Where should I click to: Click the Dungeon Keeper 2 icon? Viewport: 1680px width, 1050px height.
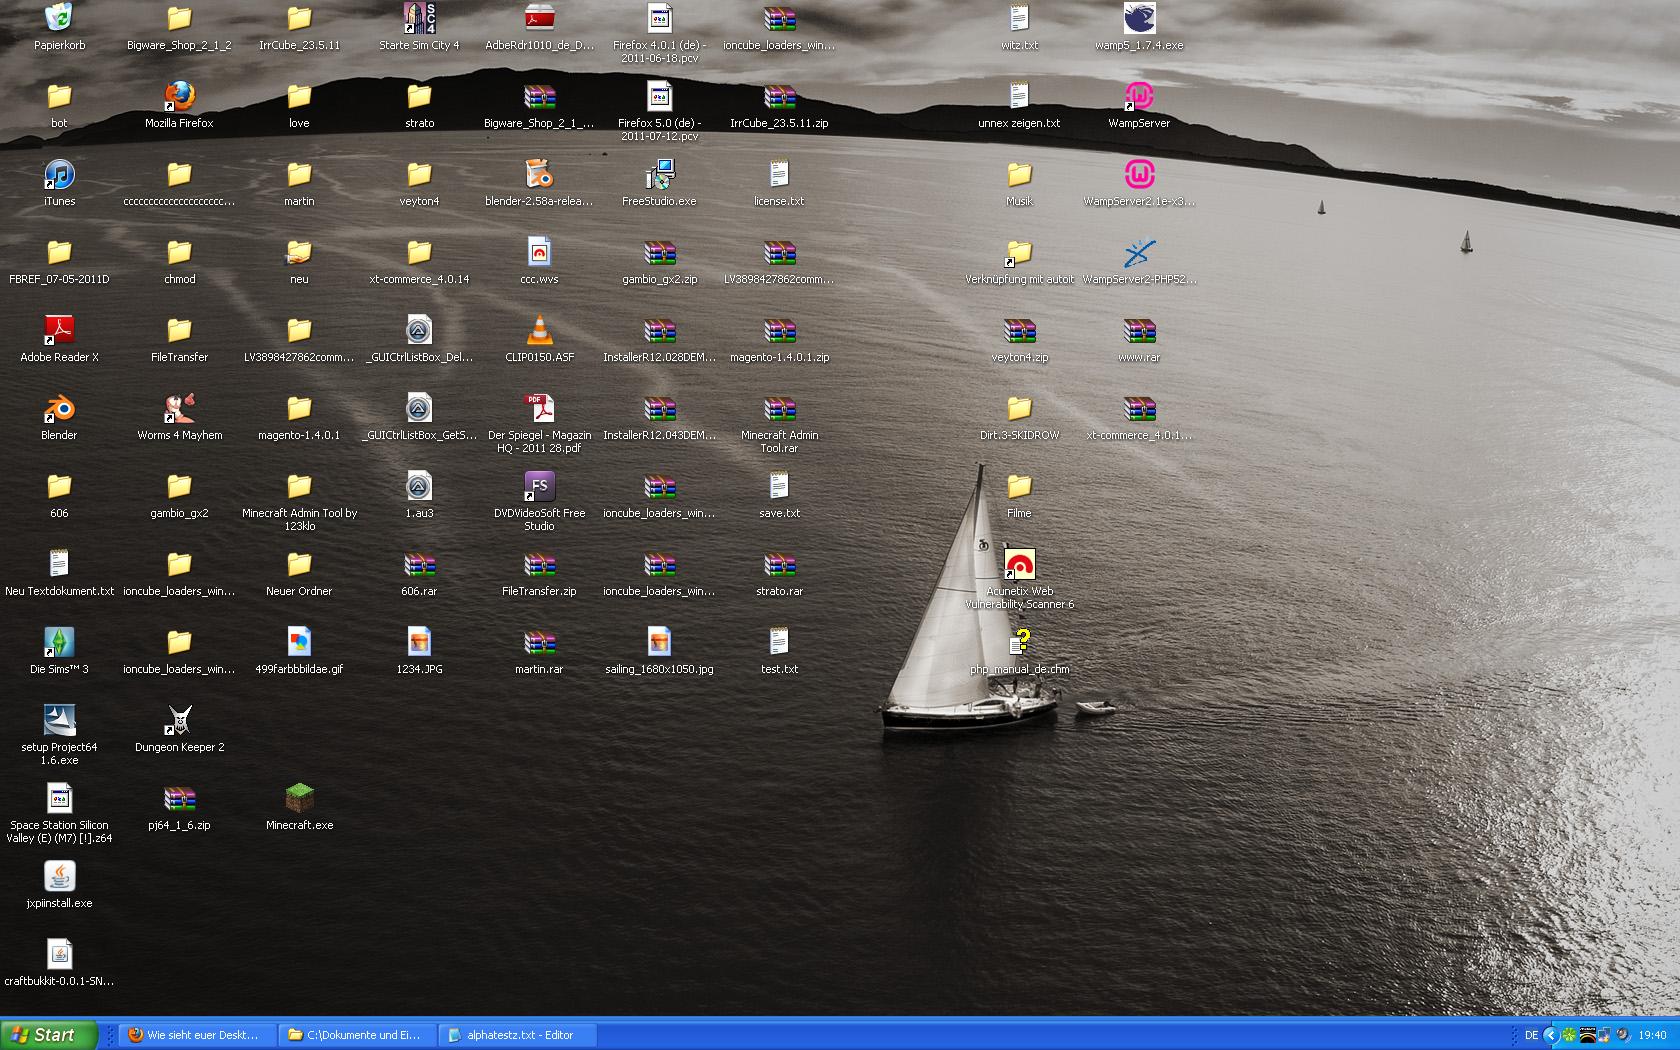click(x=179, y=721)
